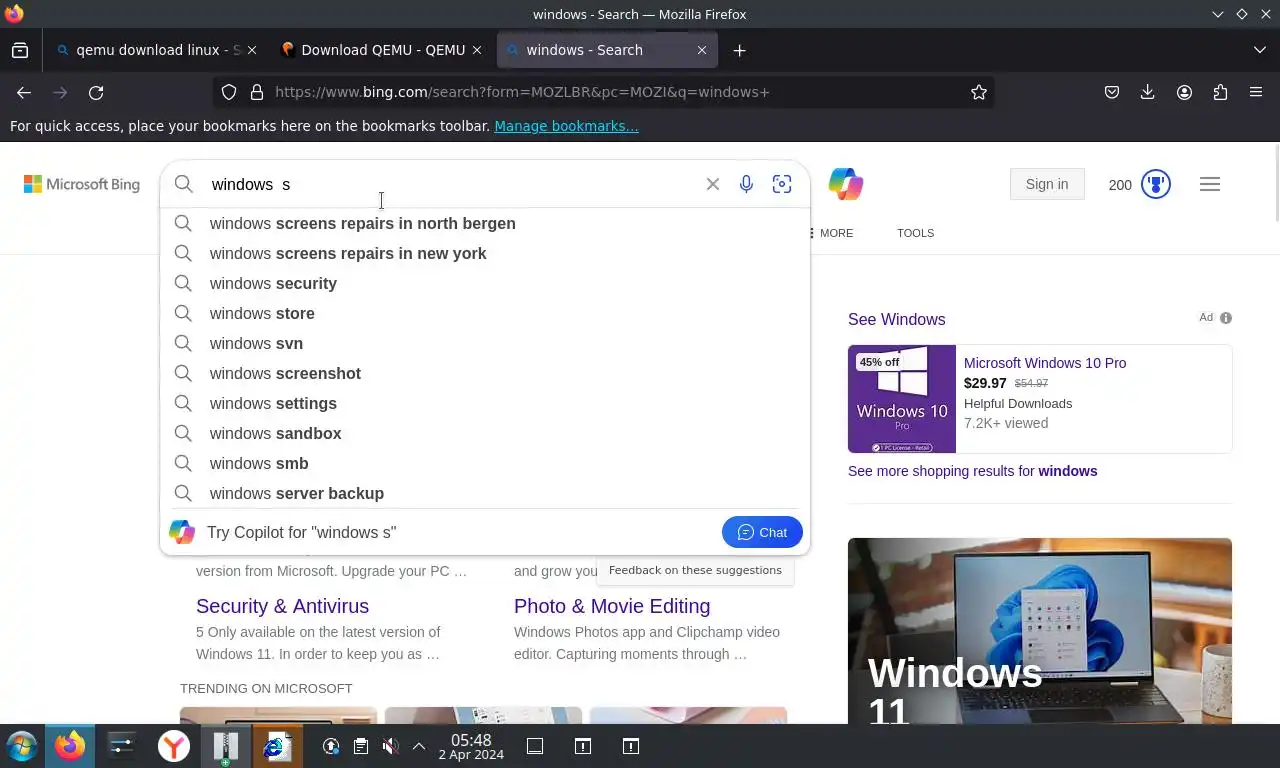Screen dimensions: 1280x768
Task: Switch to qemu download linux tab
Action: coord(157,50)
